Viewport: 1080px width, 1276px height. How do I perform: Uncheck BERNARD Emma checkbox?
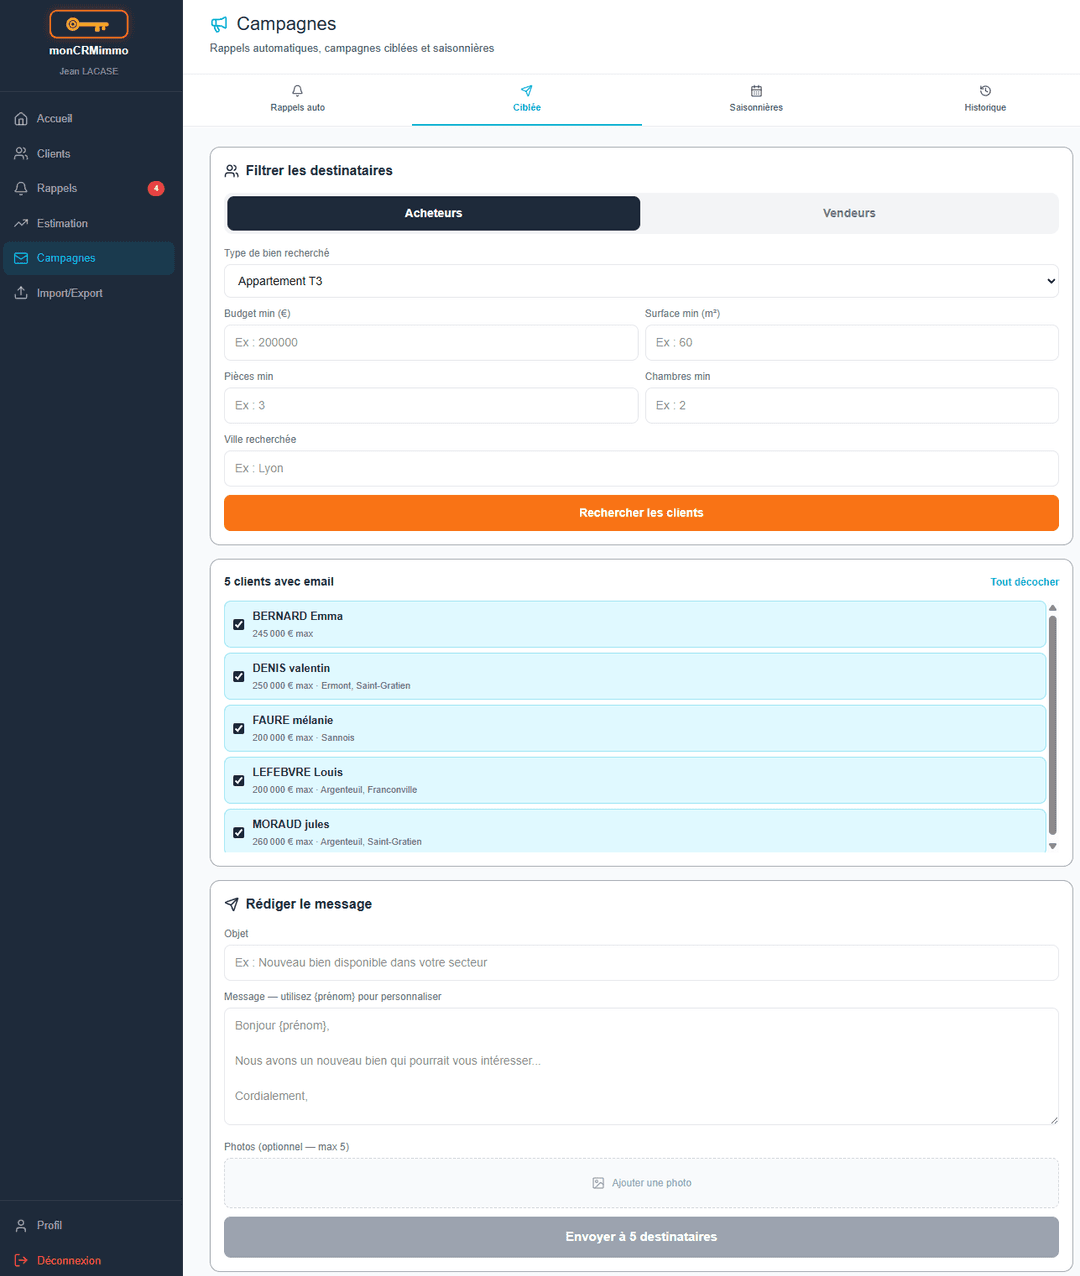pos(239,624)
